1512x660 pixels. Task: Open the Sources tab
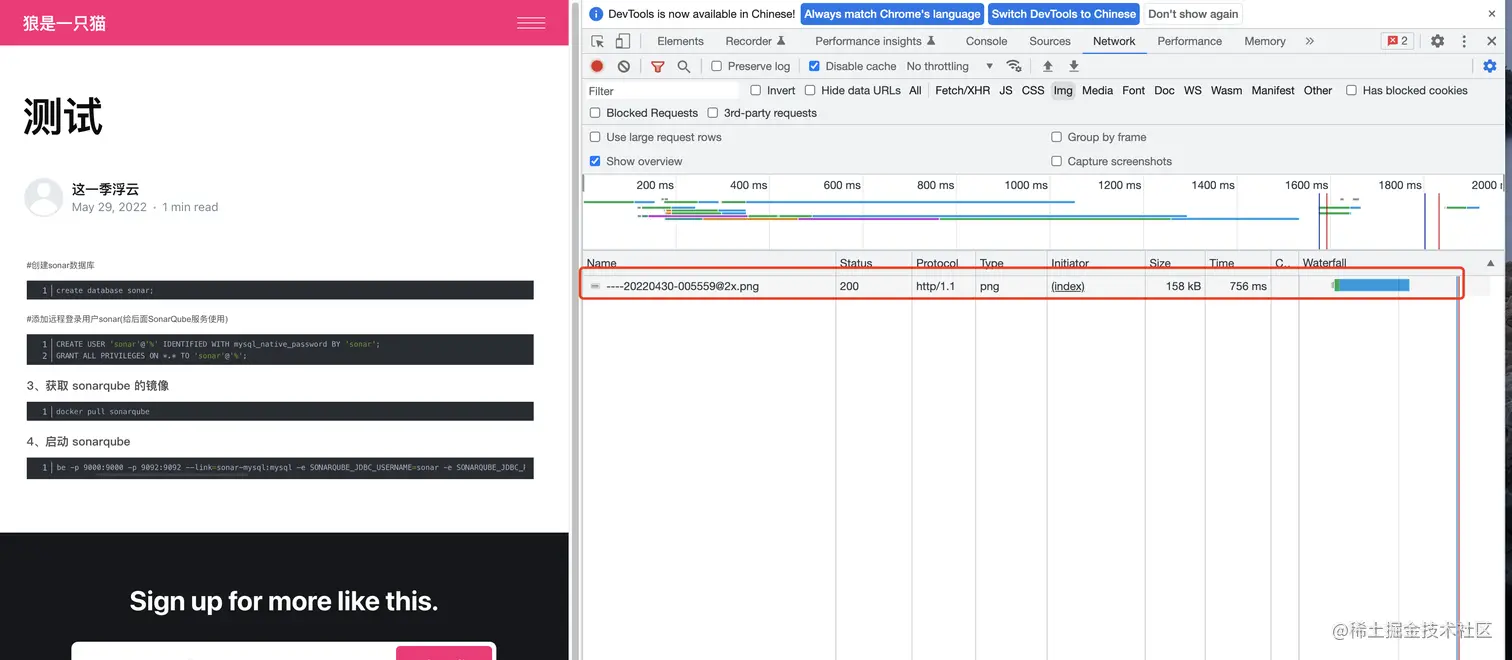1050,41
